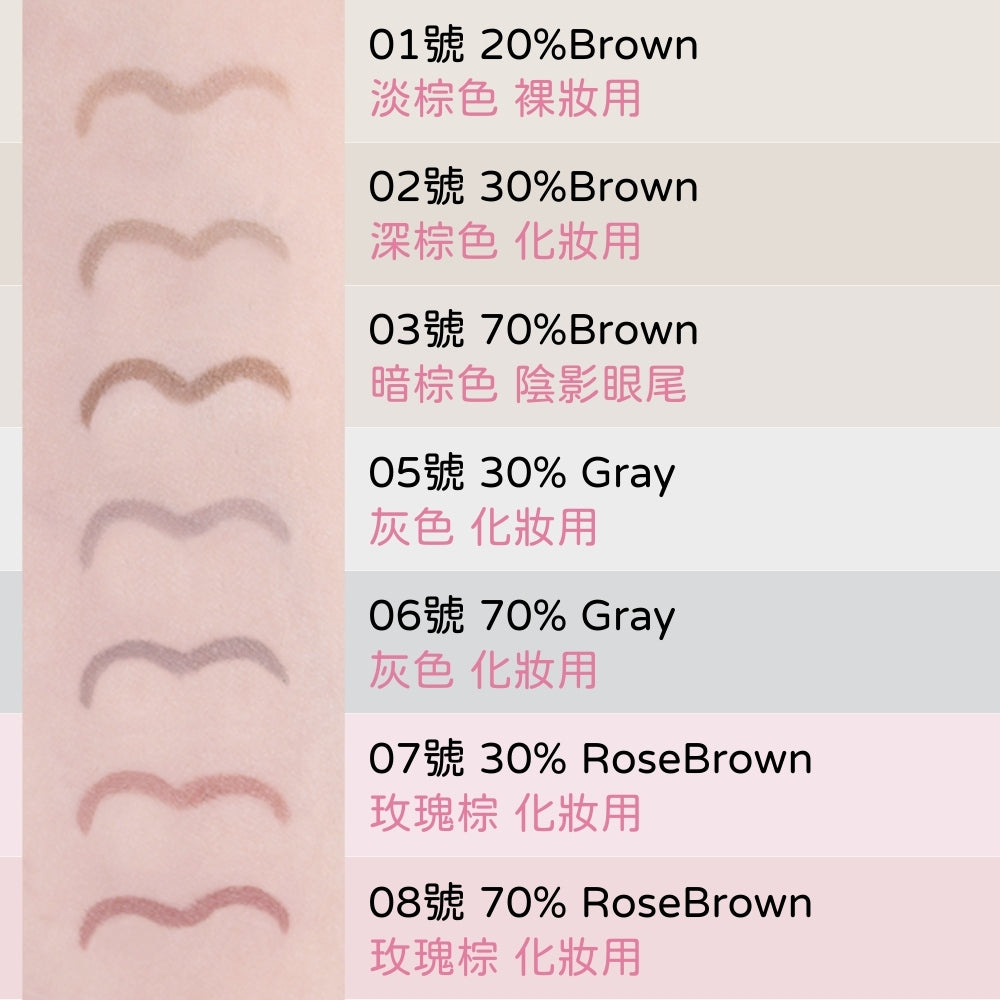Select the "05號 30% Gray" label text
Screen dimensions: 1000x1000
point(521,474)
